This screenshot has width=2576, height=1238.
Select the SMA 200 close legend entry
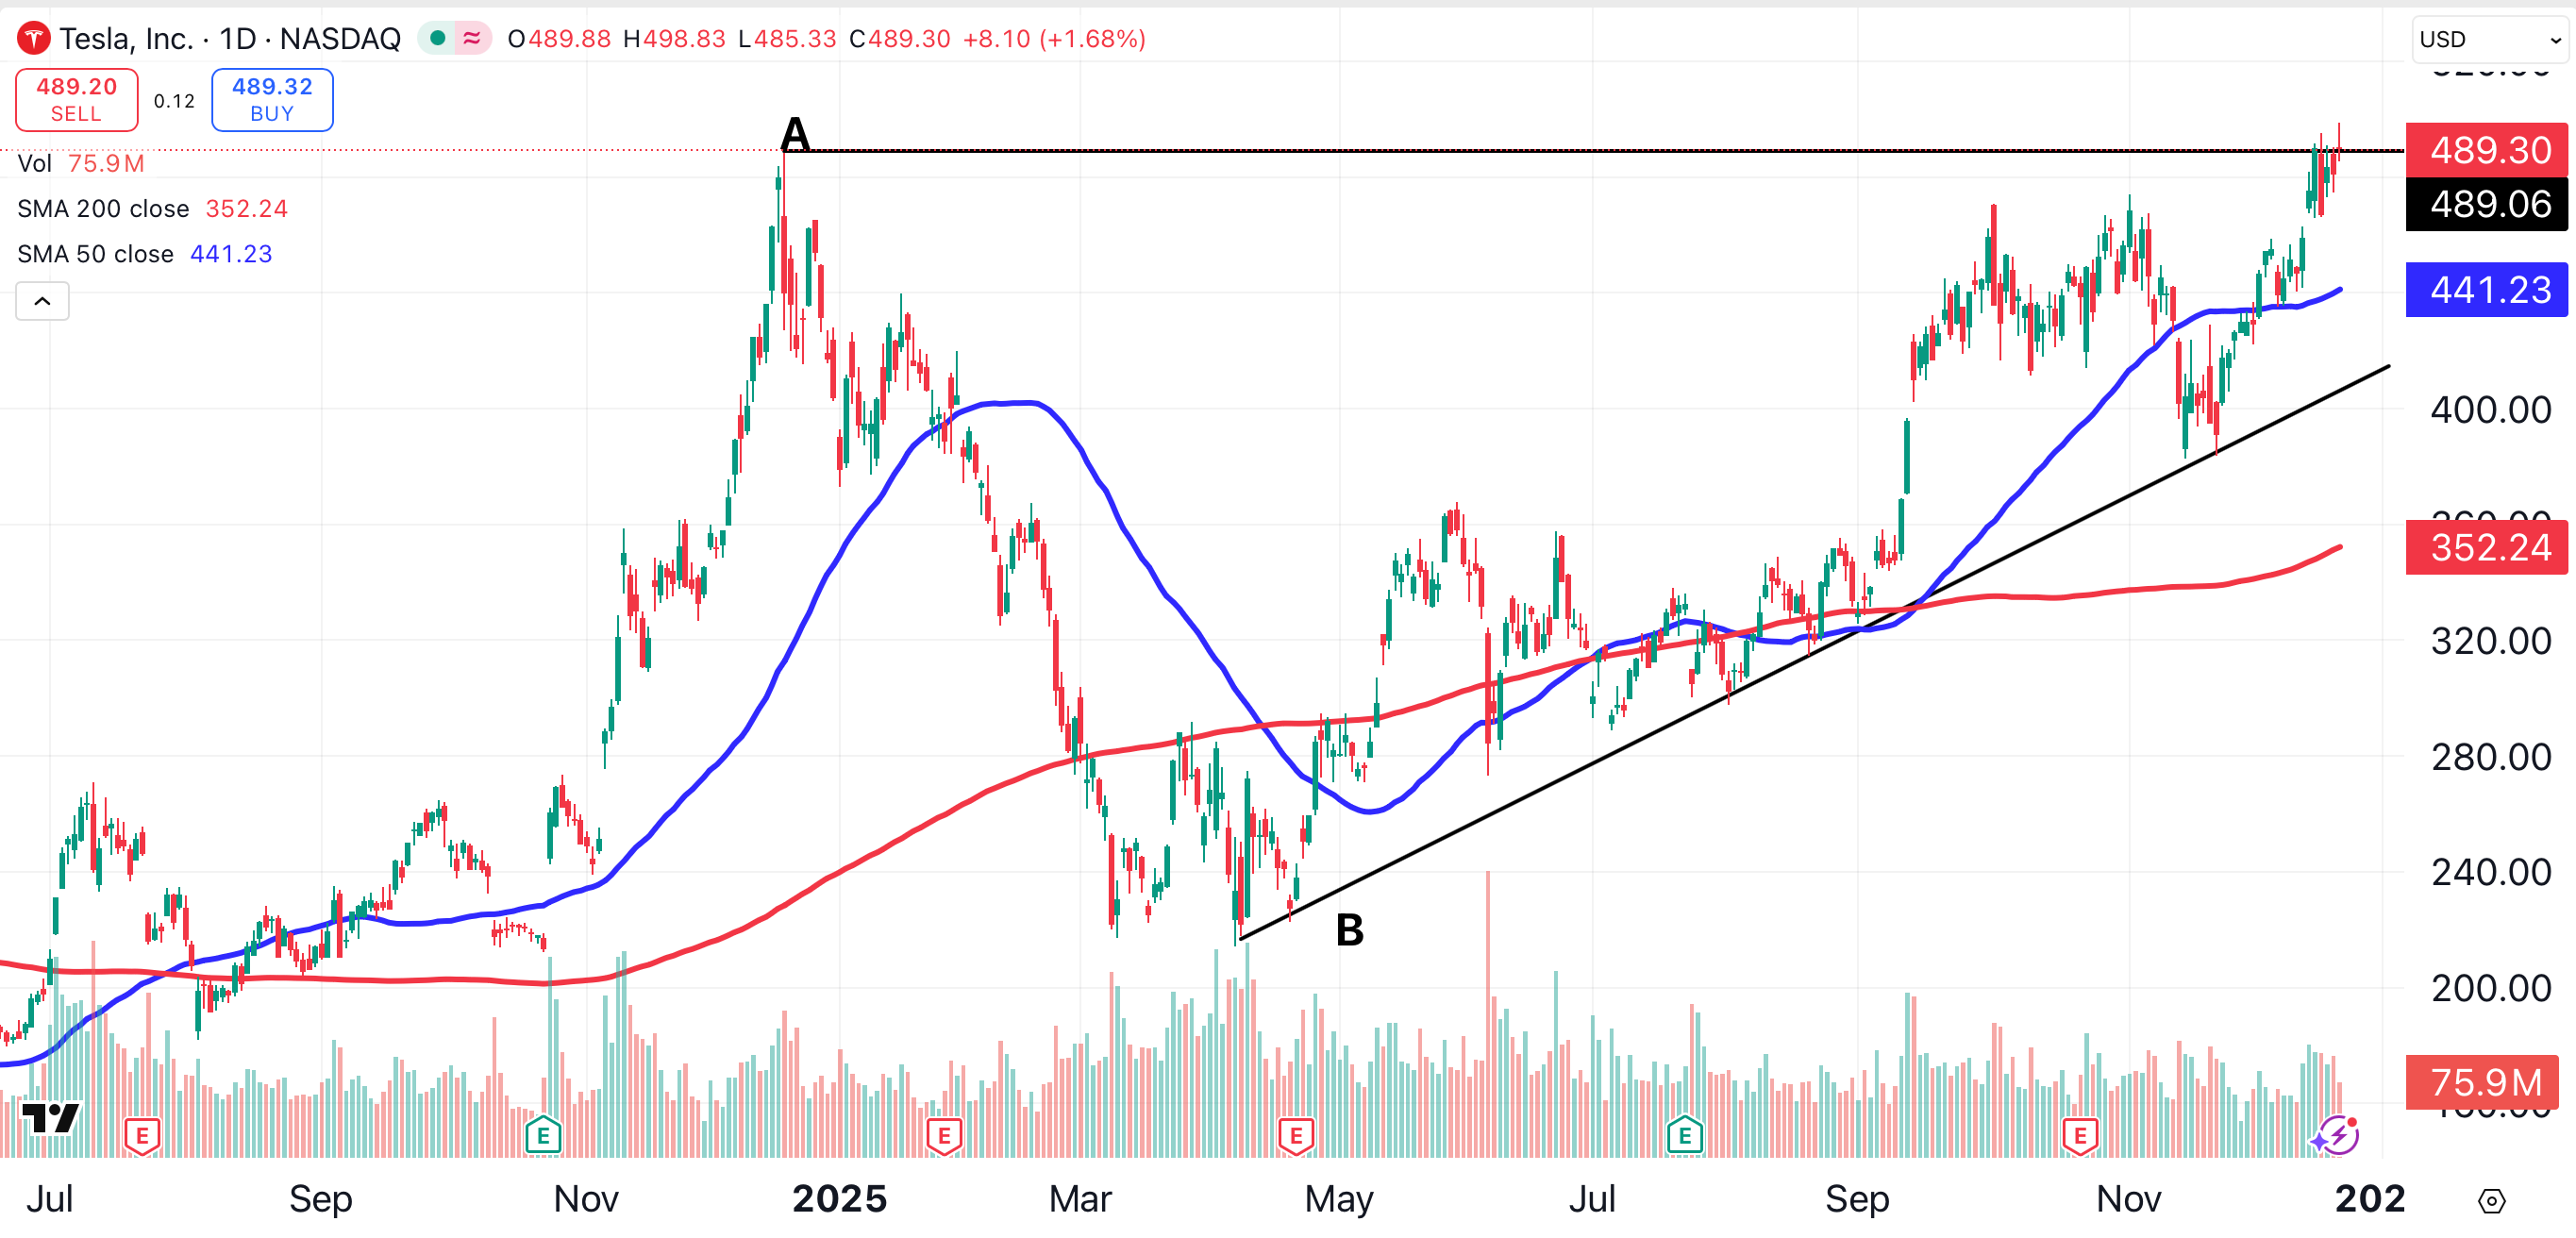pos(103,209)
